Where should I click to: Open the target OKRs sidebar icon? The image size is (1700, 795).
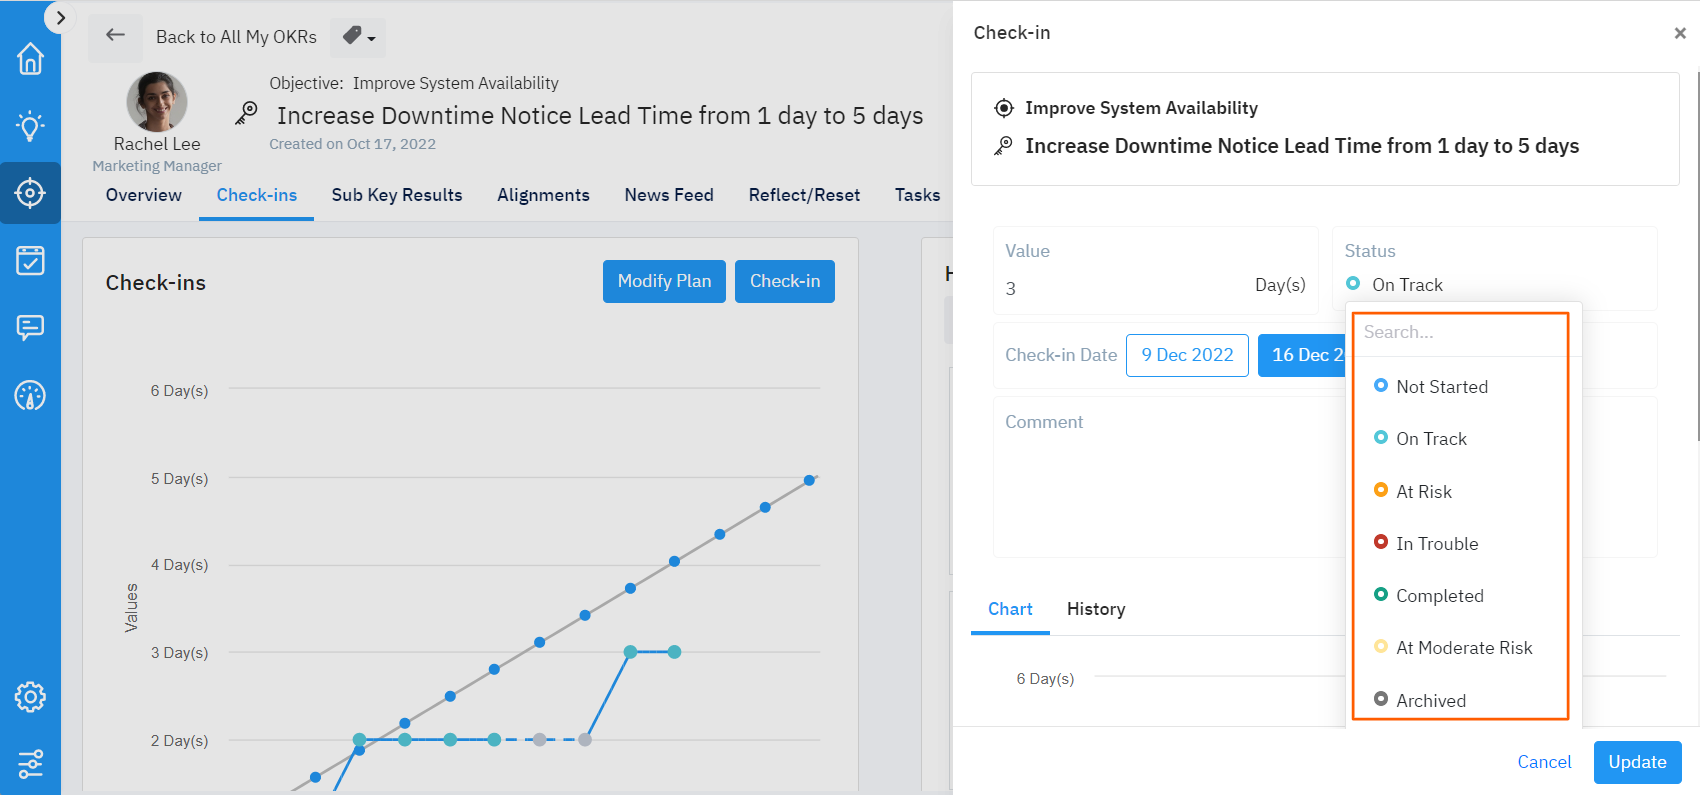(x=30, y=193)
